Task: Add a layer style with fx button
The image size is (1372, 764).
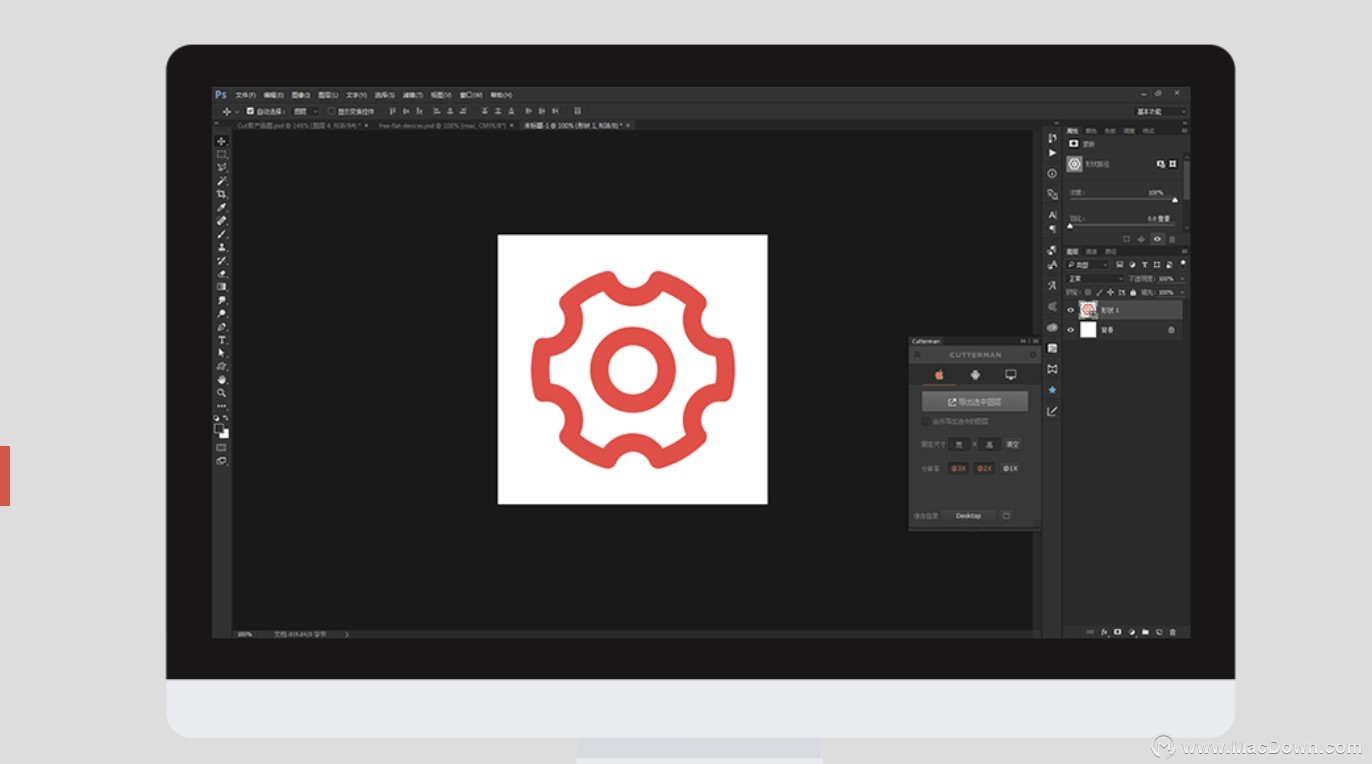Action: [x=1105, y=632]
